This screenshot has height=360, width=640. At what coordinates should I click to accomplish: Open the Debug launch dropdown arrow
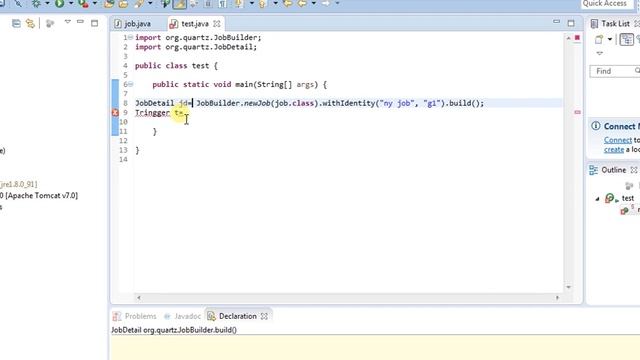(47, 4)
